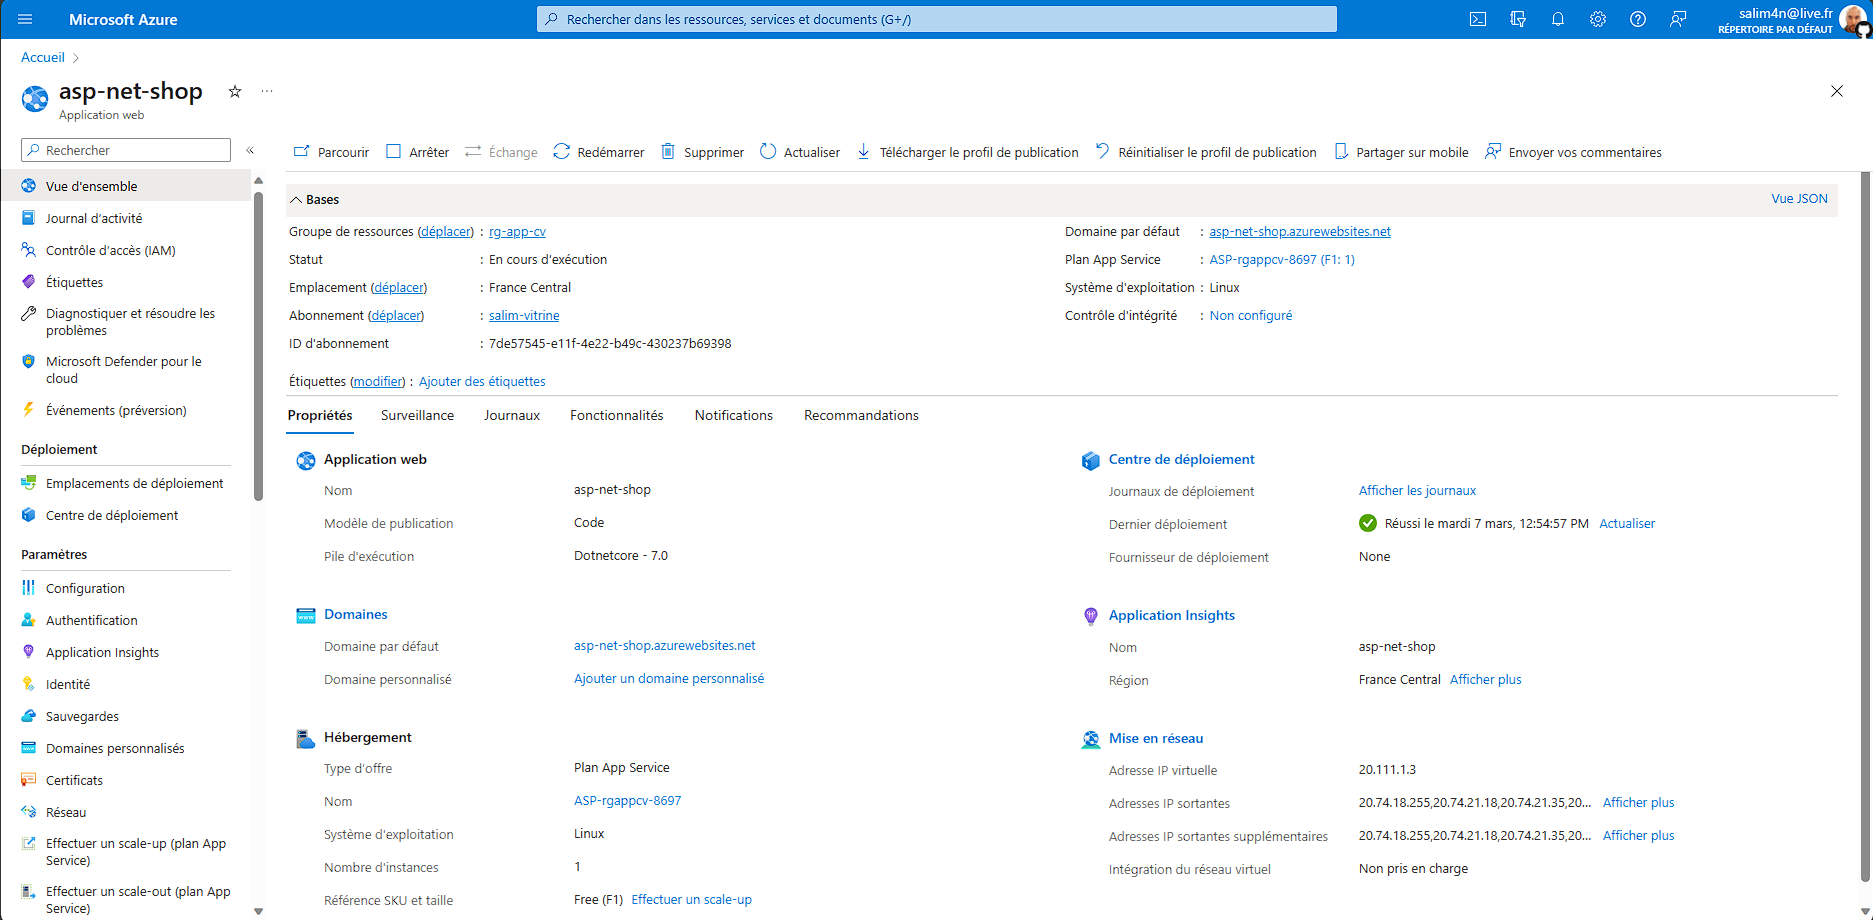Switch to the Surveillance tab
The image size is (1873, 920).
pos(417,415)
